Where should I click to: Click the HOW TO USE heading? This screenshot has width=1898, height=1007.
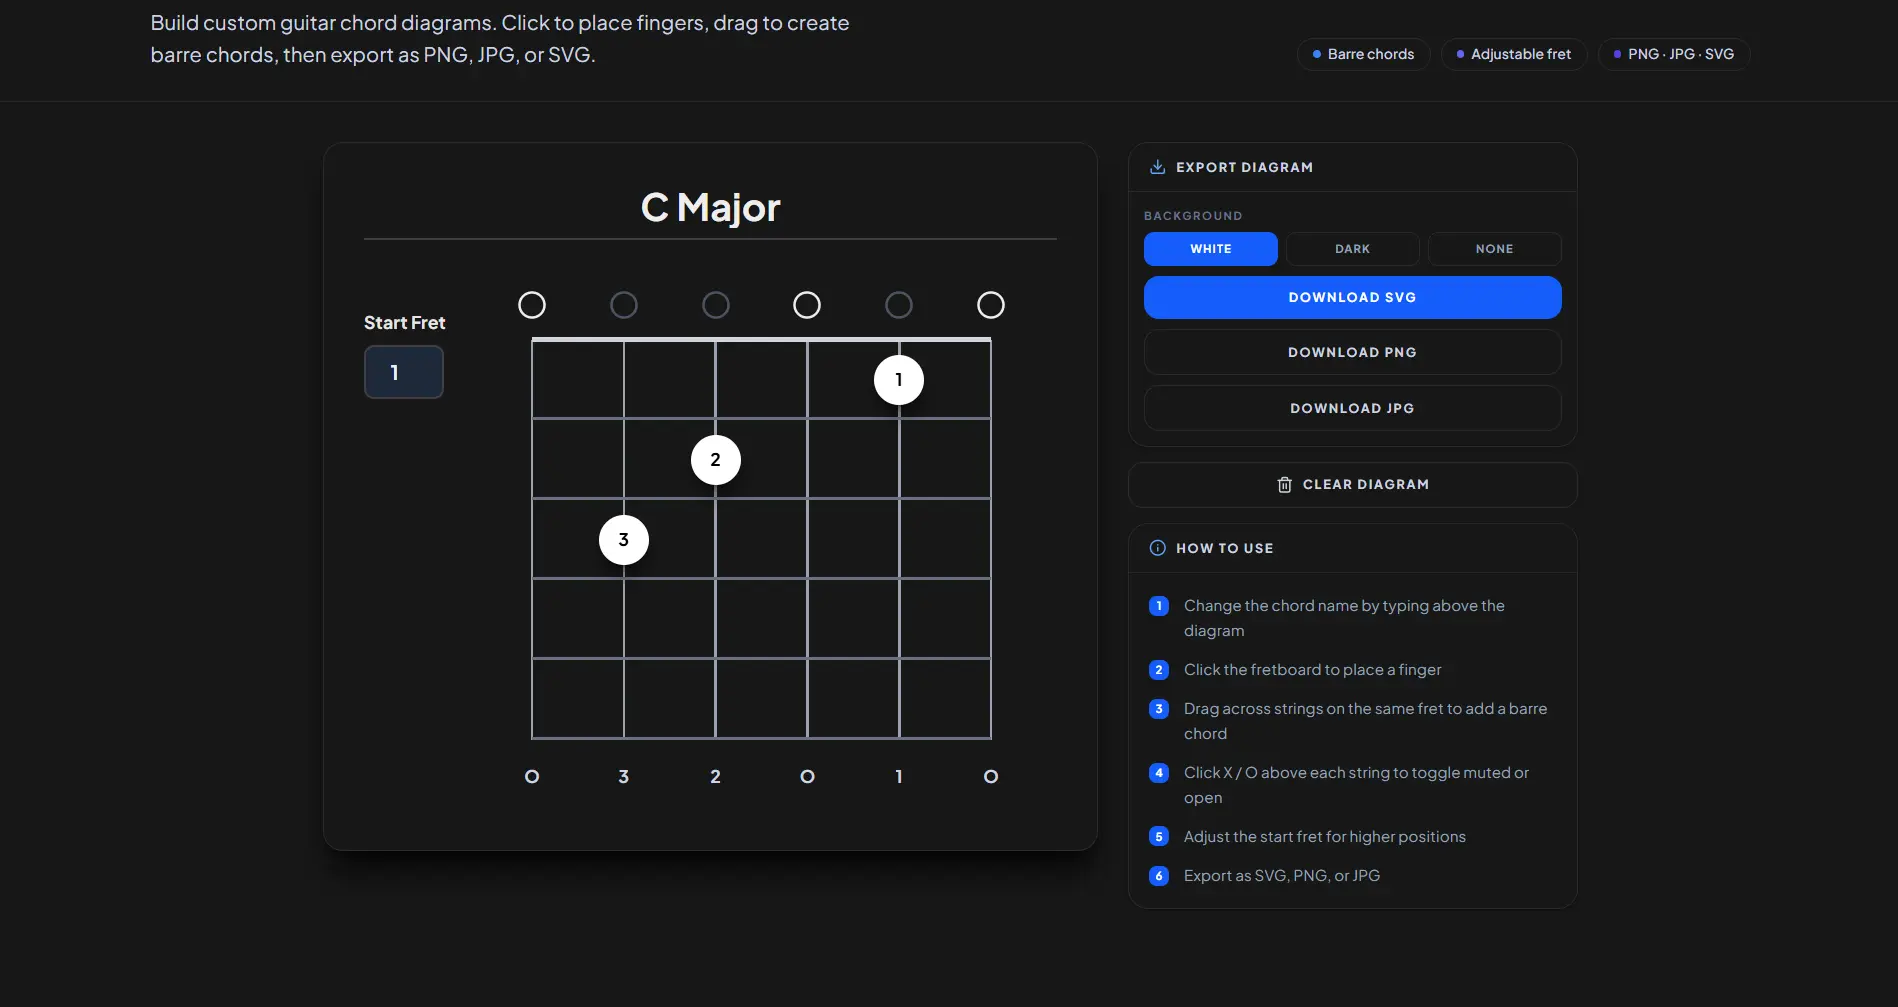[x=1225, y=548]
